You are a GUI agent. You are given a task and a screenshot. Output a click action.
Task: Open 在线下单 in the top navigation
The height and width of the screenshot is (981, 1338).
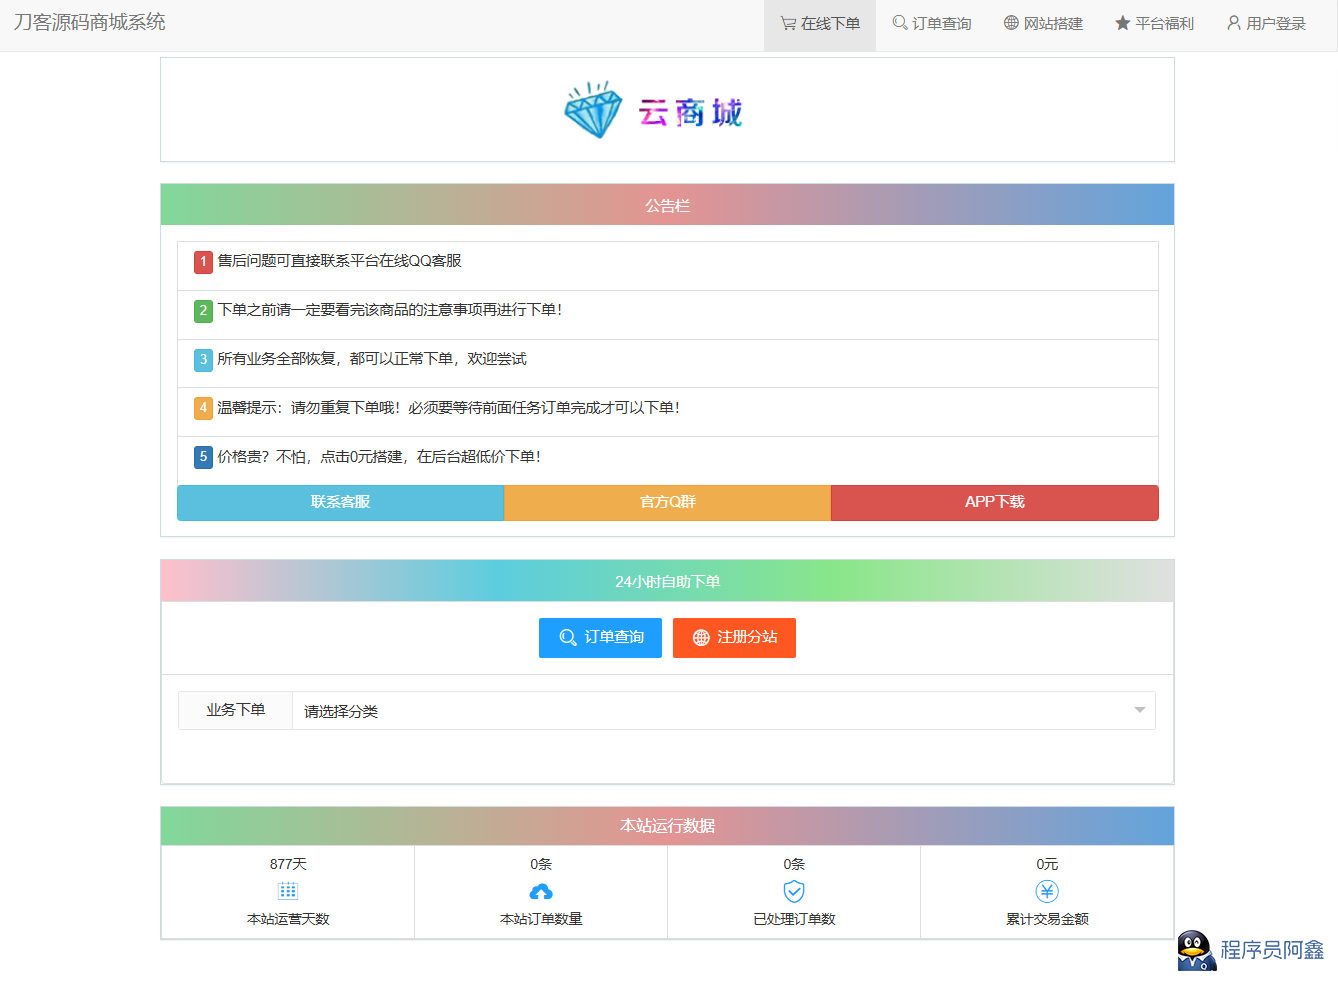(x=820, y=24)
